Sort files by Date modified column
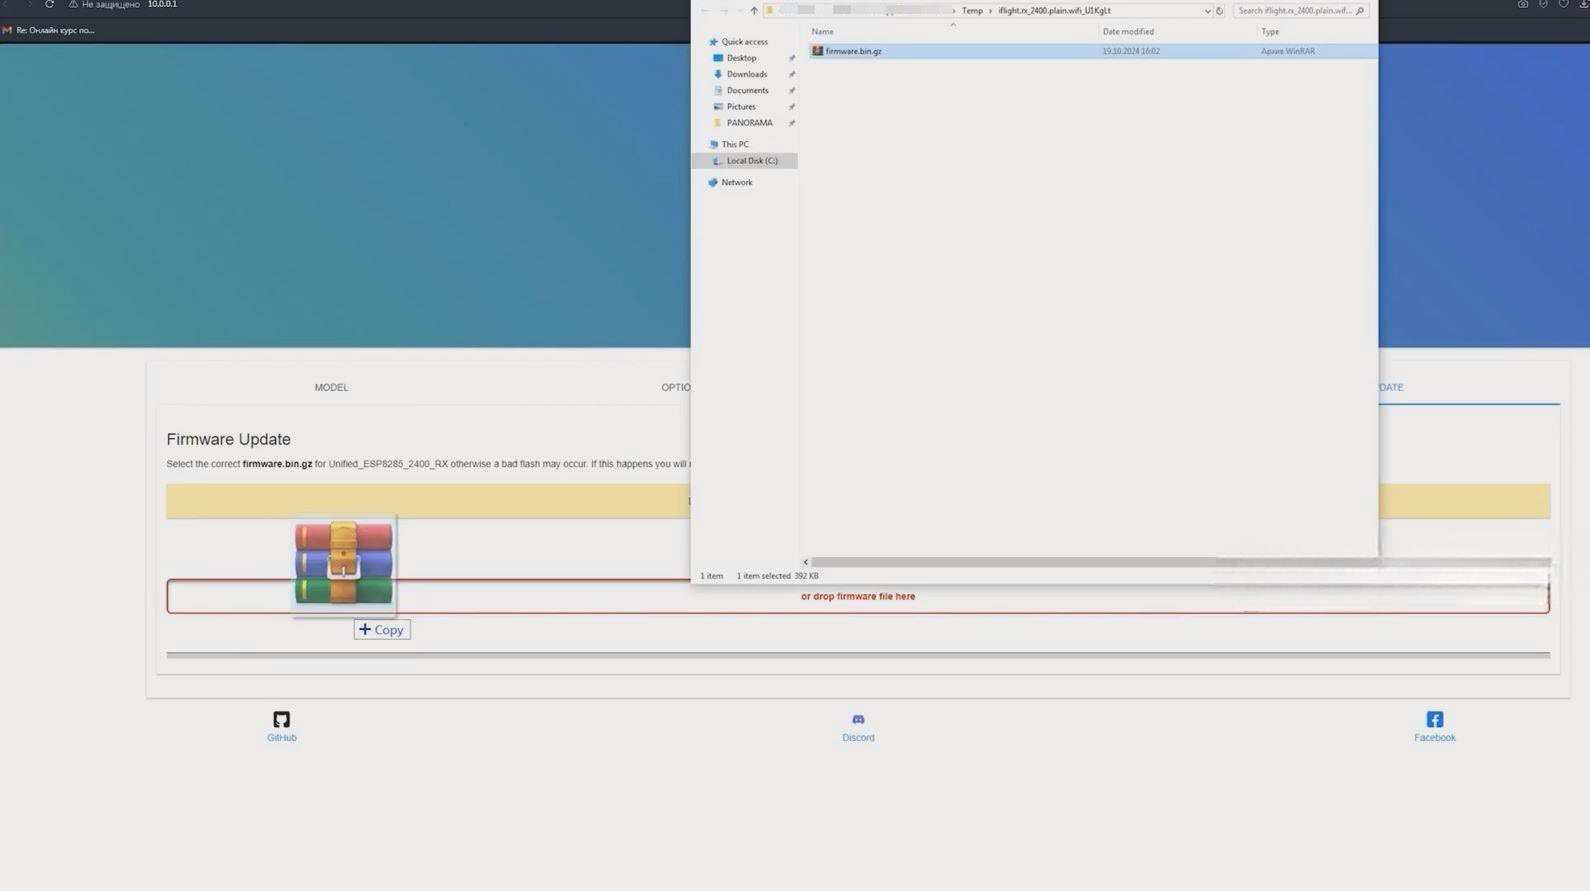The image size is (1590, 891). [1127, 32]
